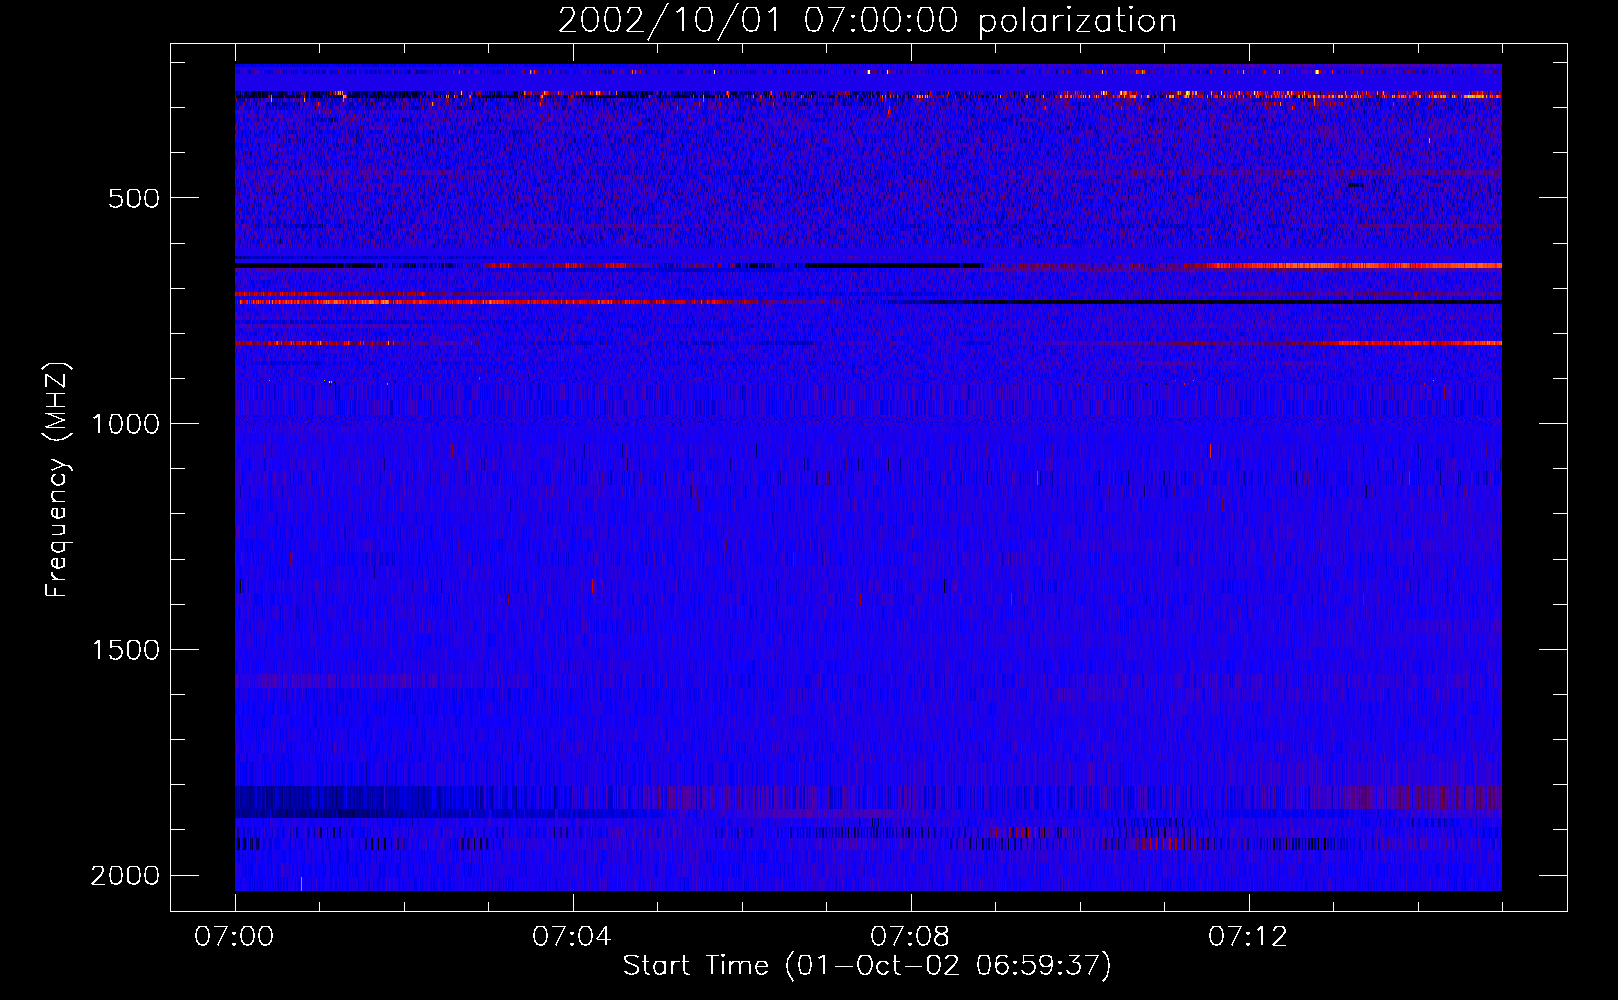Click the 500 frequency tick label
This screenshot has height=1000, width=1618.
[x=134, y=198]
